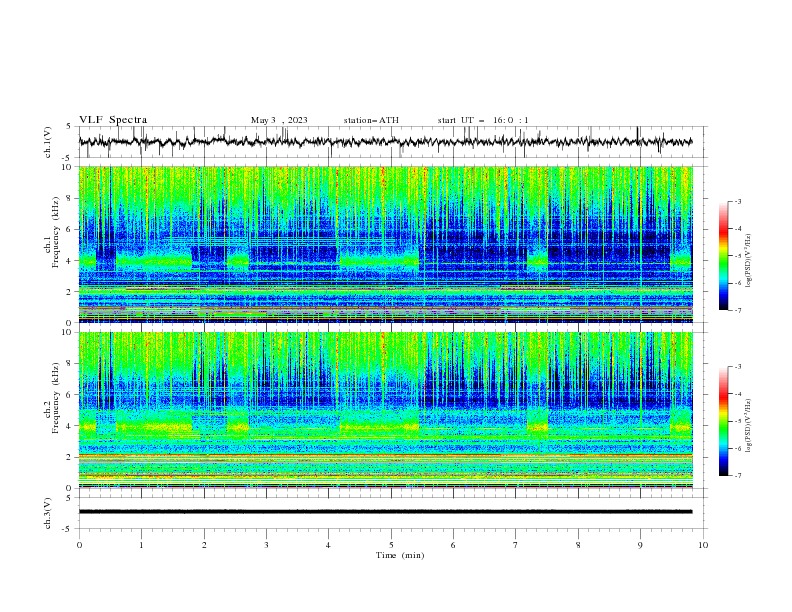Click the "0" tick on the time axis
Screen dimensions: 792x612
(79, 545)
